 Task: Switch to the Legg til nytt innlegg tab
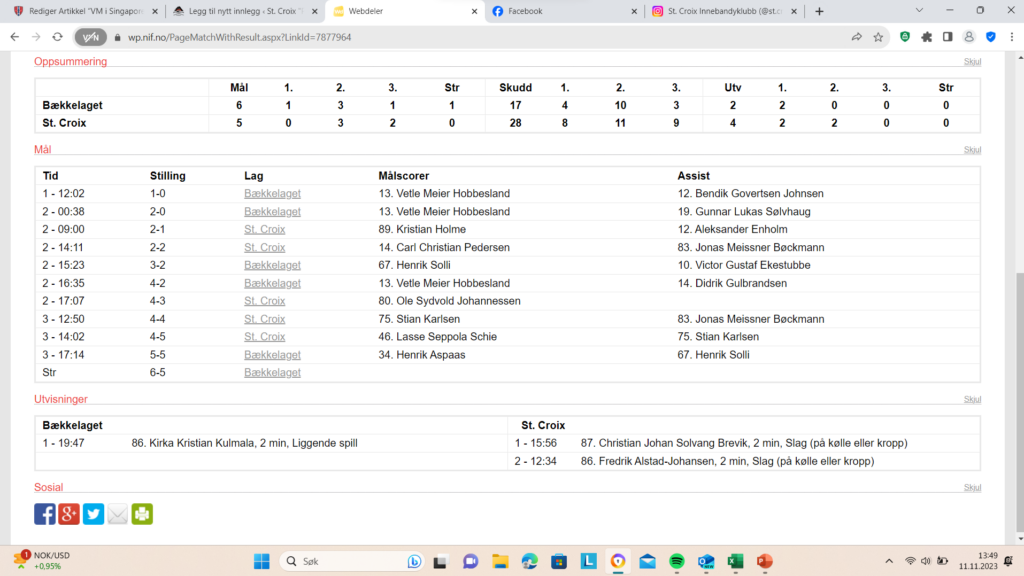[244, 11]
